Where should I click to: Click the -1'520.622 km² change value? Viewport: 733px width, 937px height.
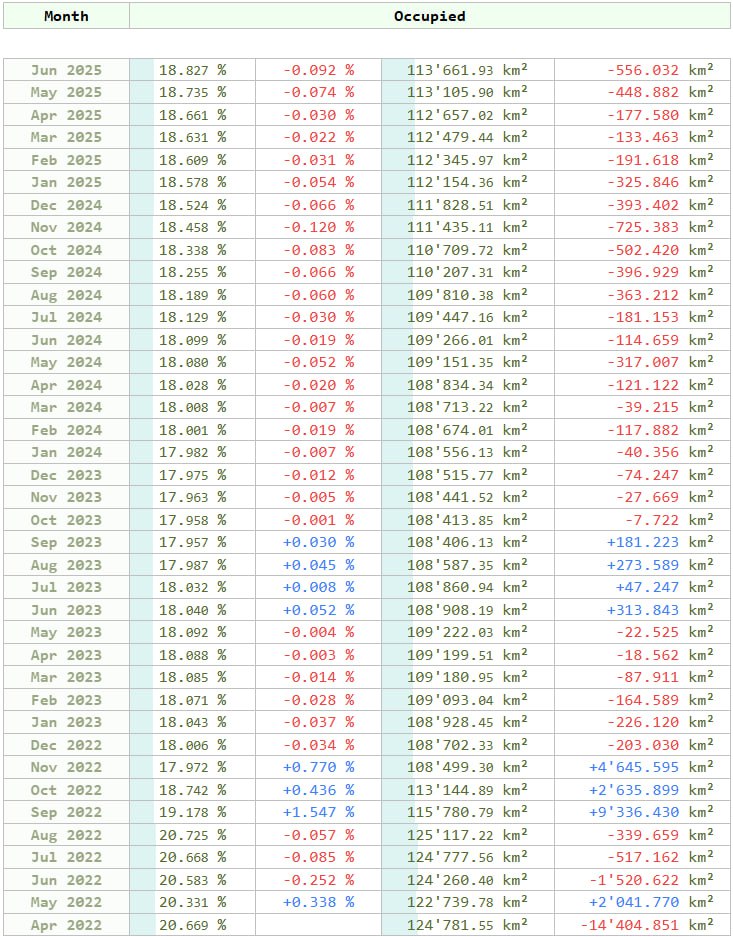[x=651, y=880]
